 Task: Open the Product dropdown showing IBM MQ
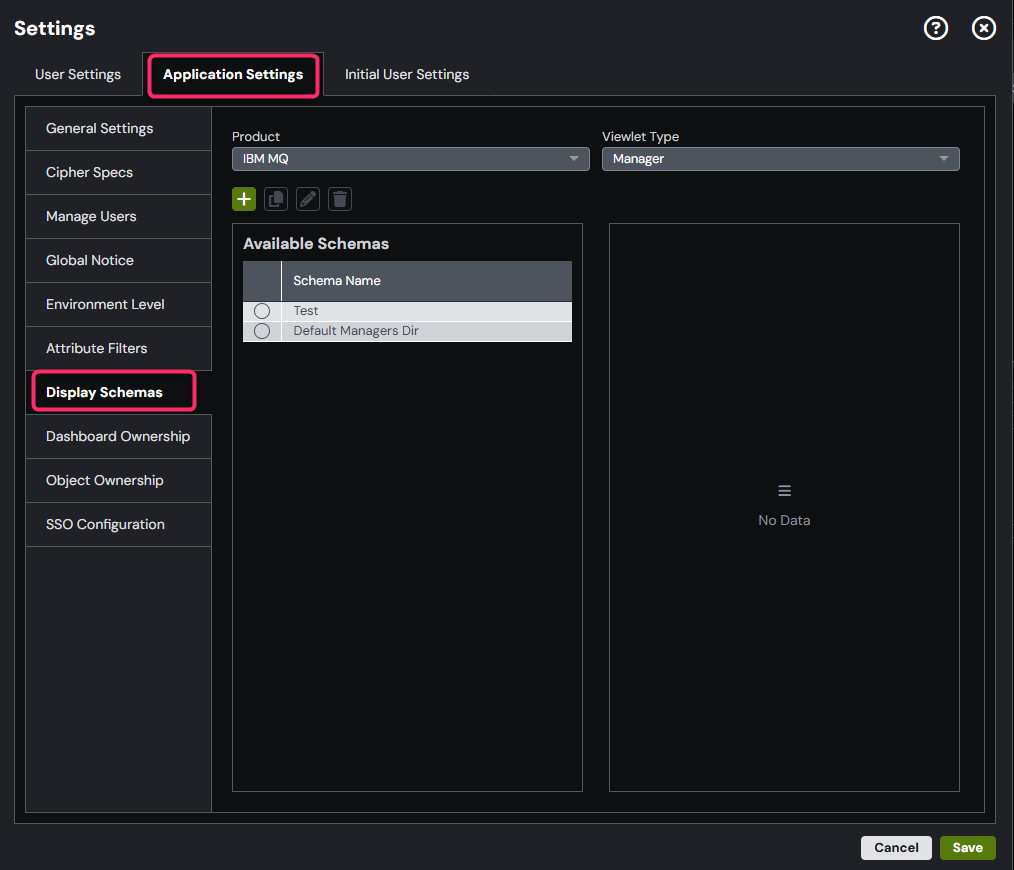tap(410, 158)
